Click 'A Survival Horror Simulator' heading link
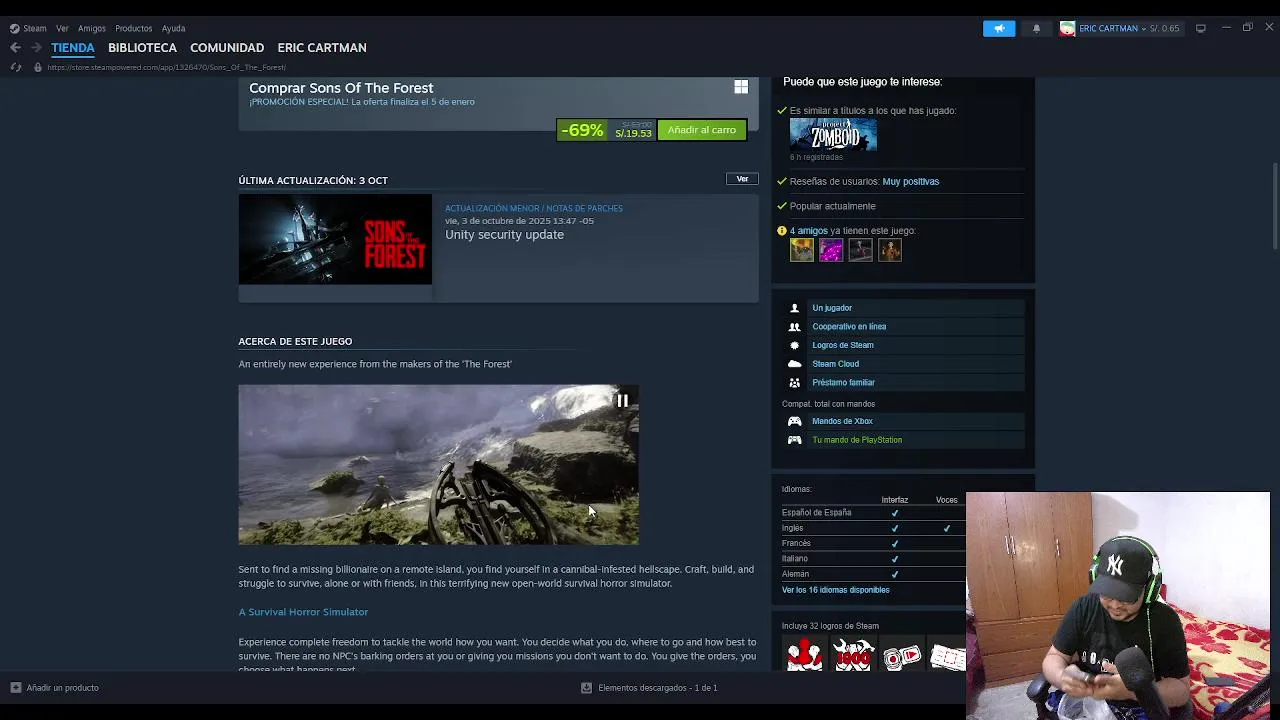 tap(303, 612)
